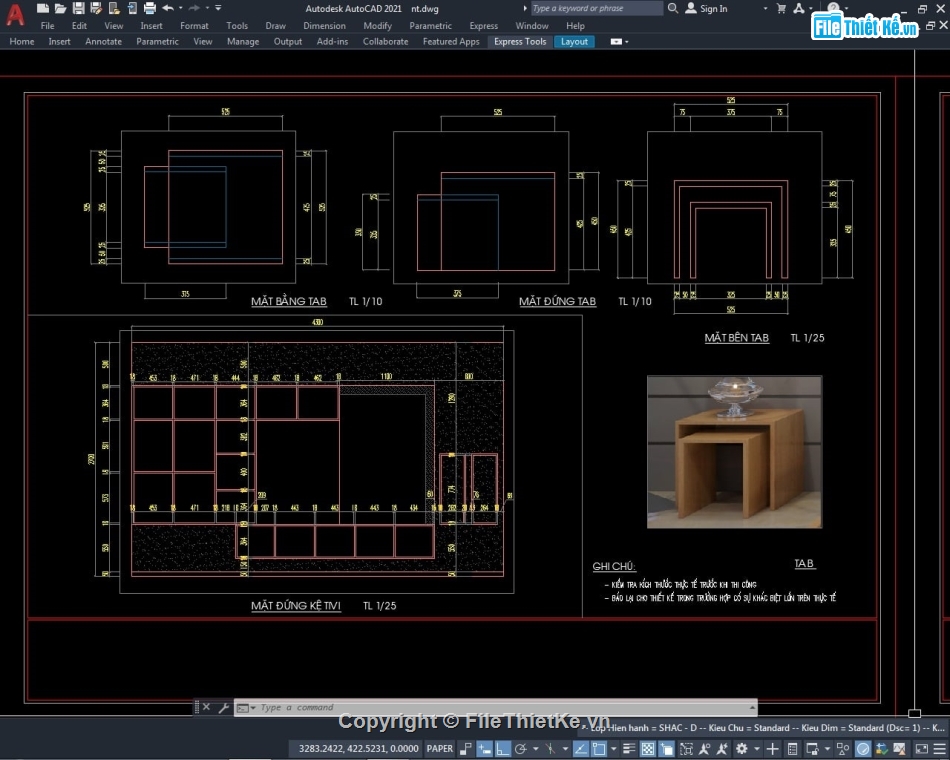The width and height of the screenshot is (950, 760).
Task: Open the Modify menu
Action: (377, 25)
